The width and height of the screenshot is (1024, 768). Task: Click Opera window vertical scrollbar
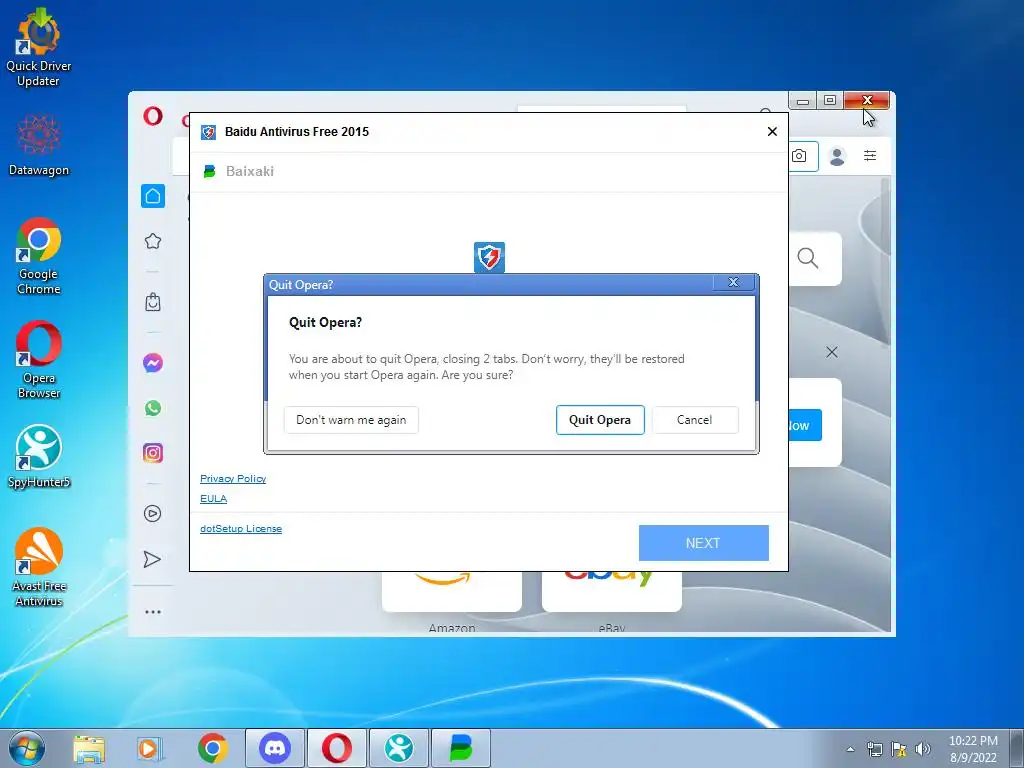[886, 261]
